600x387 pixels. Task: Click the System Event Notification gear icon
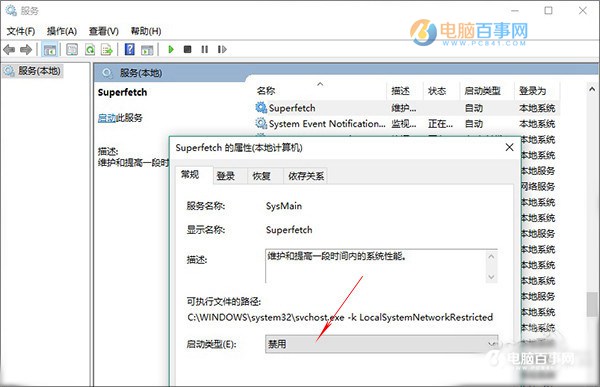coord(261,123)
